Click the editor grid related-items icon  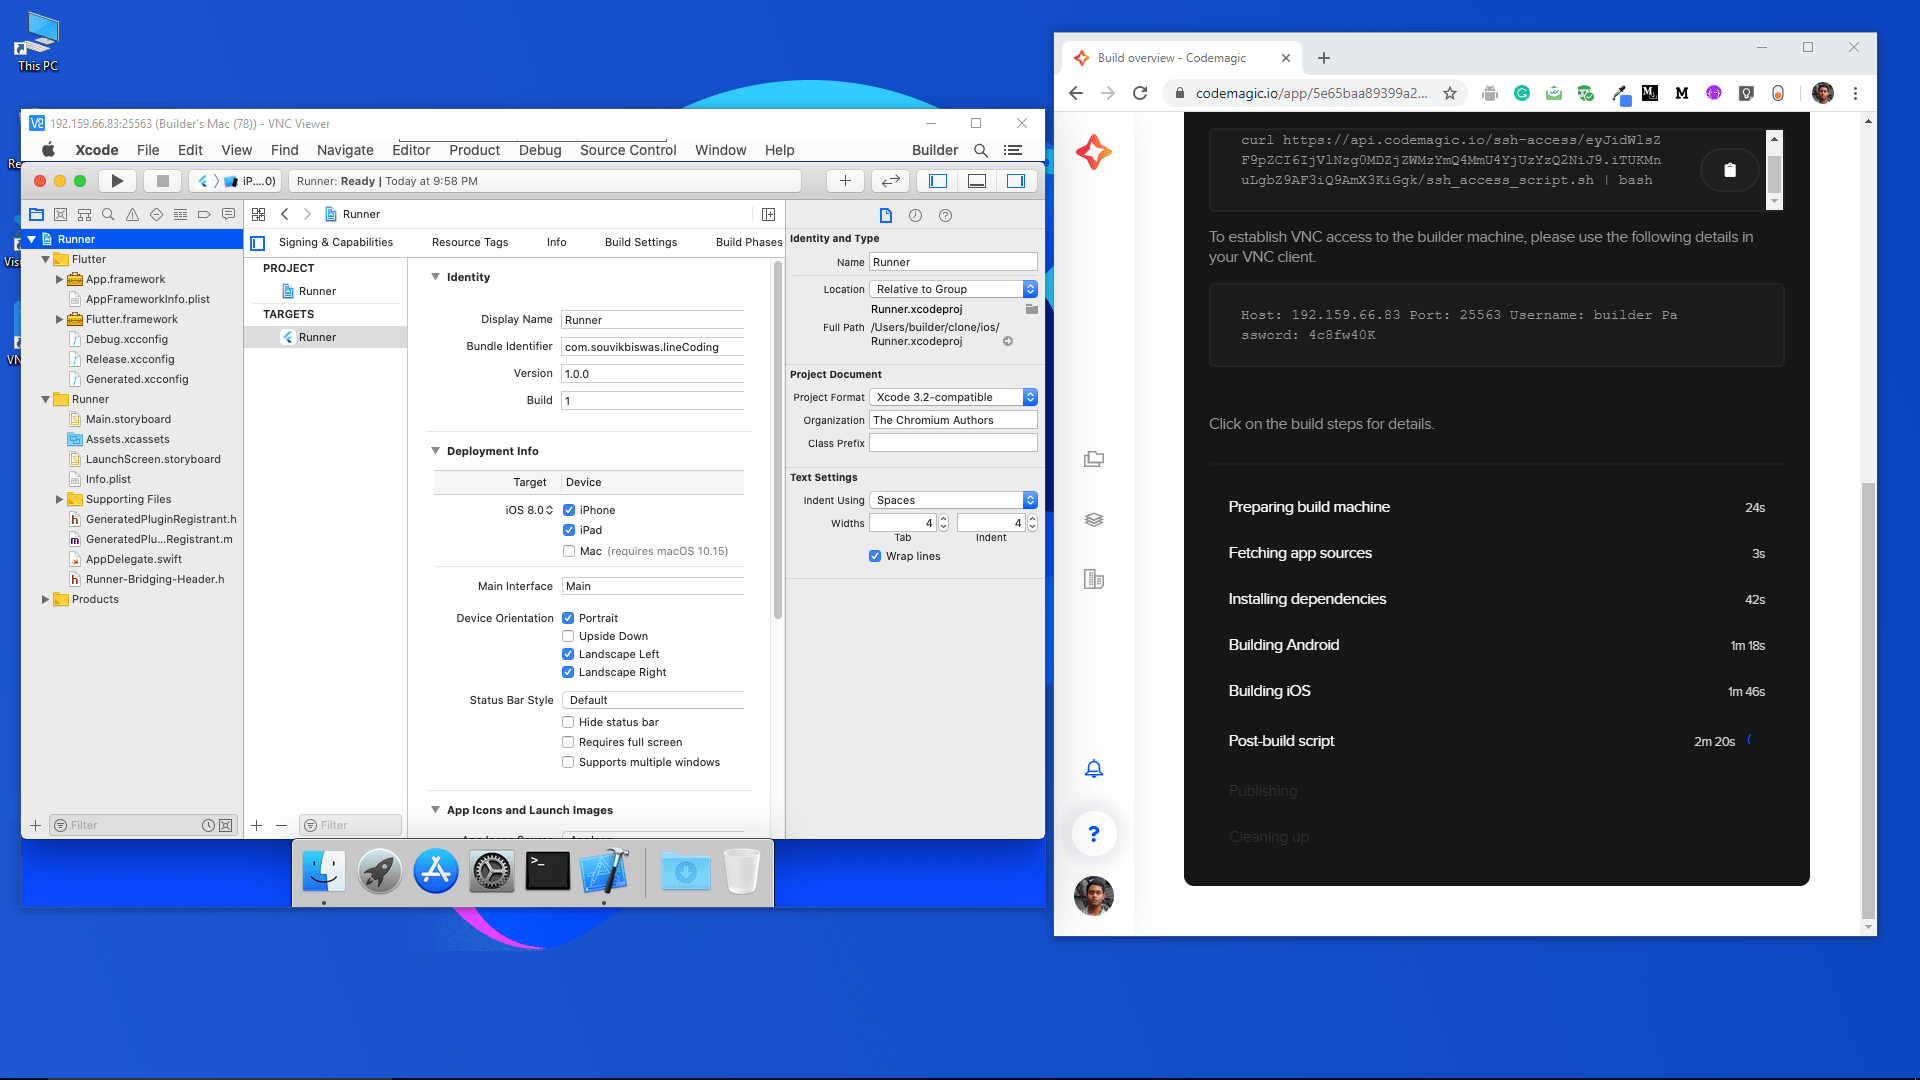(258, 214)
